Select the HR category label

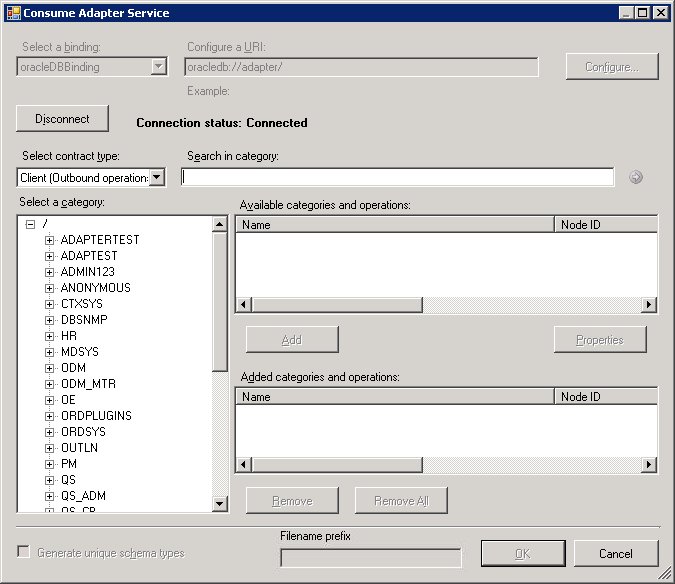point(69,336)
